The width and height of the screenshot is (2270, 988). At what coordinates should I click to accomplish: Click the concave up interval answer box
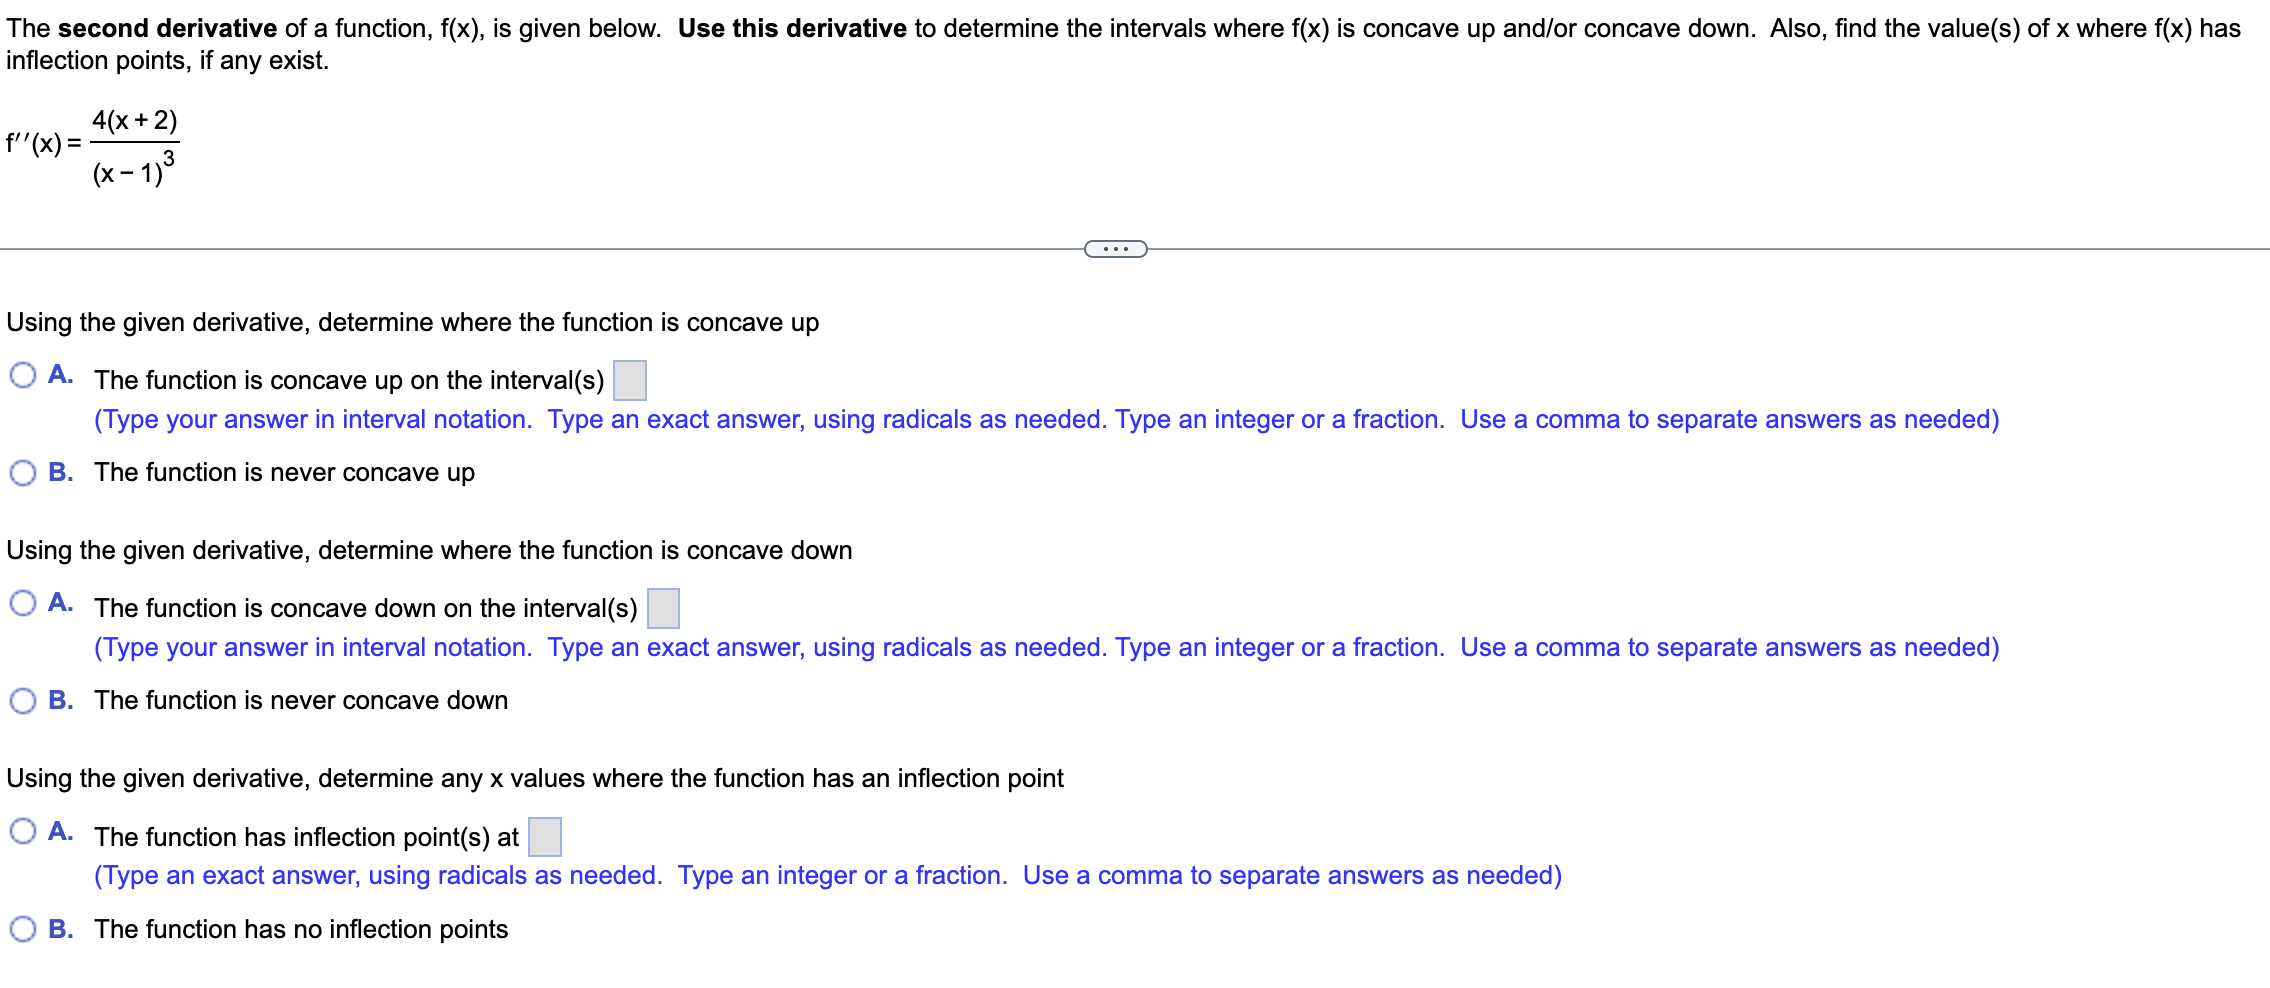pos(630,380)
